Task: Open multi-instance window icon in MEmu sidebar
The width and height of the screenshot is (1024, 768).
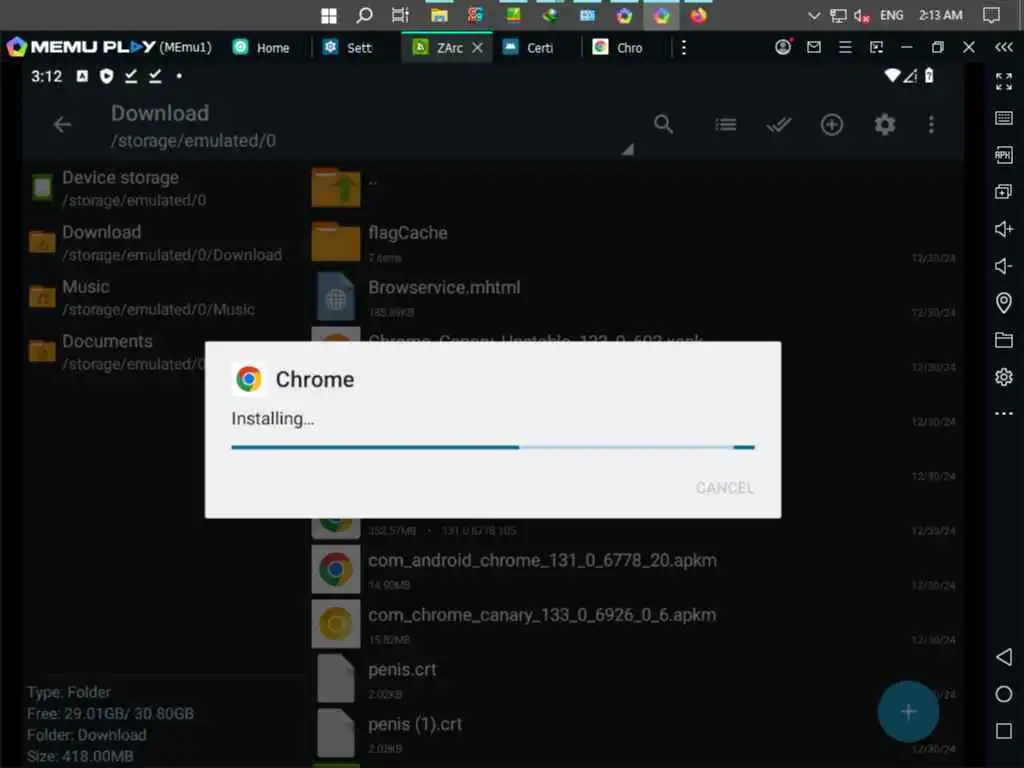Action: [x=1004, y=191]
